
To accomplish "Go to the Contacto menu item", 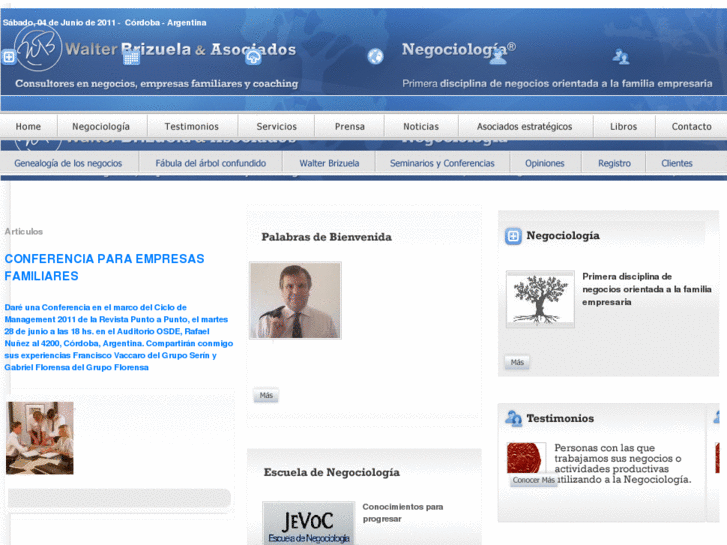I will [x=691, y=126].
